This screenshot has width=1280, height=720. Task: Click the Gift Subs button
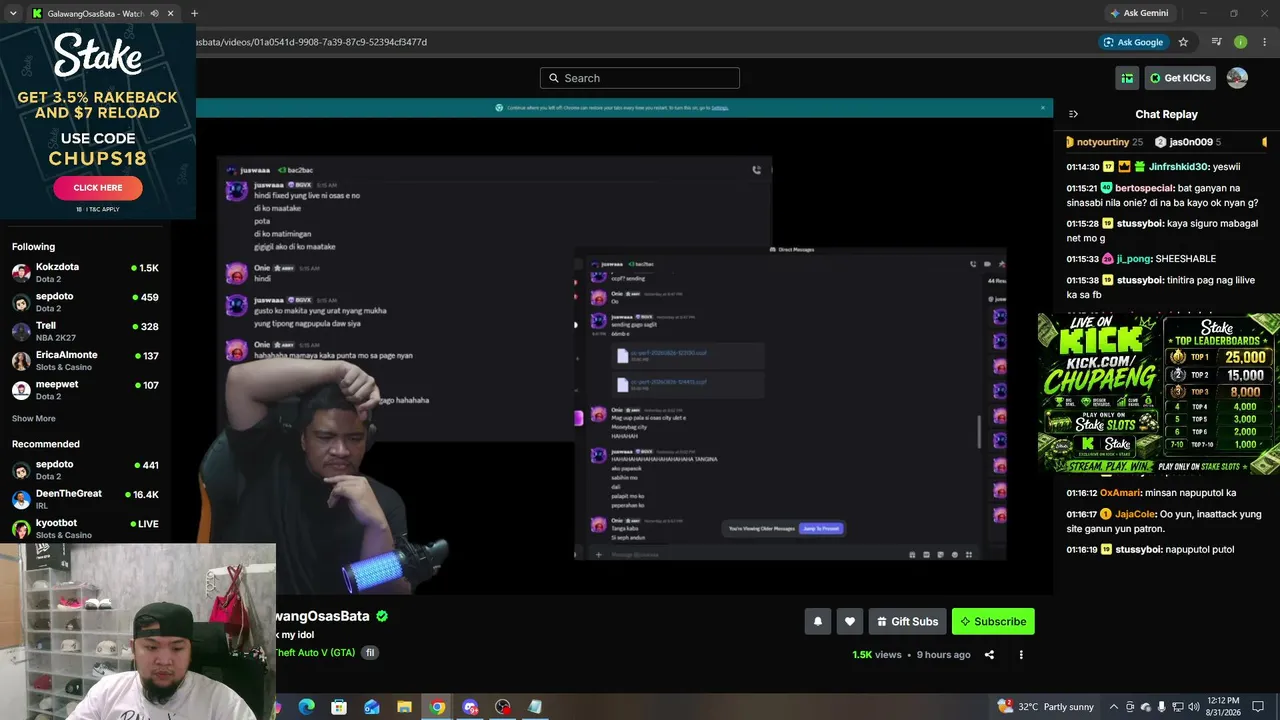[x=908, y=621]
